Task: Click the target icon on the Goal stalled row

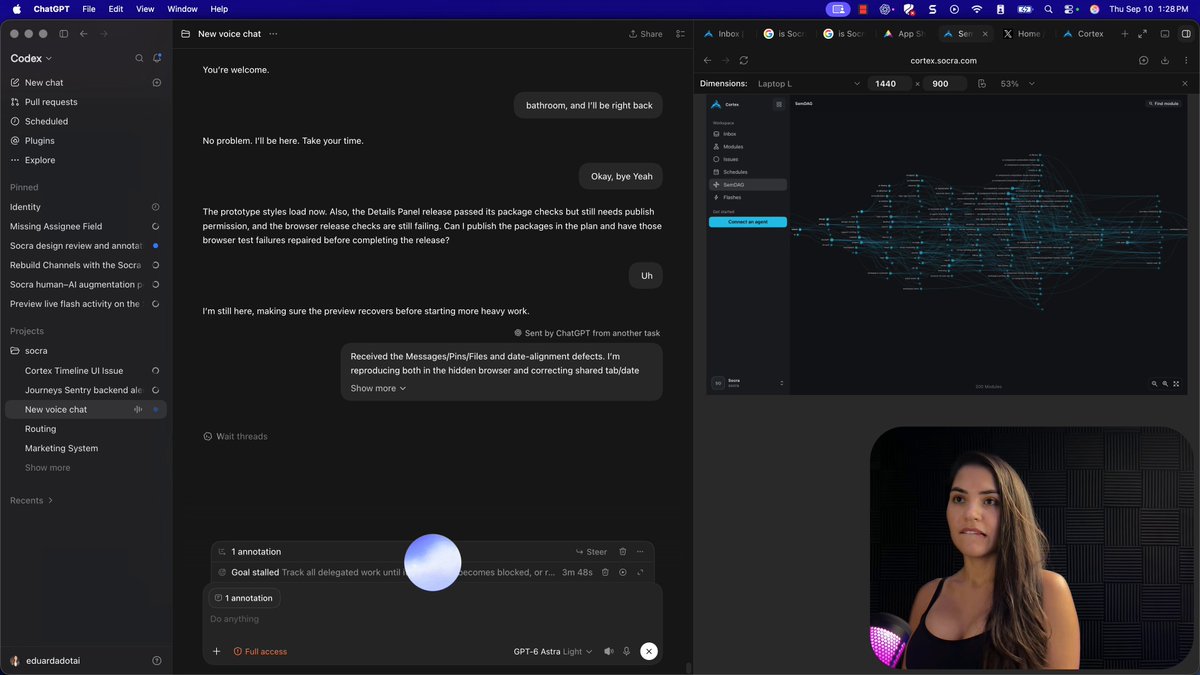Action: coord(623,572)
